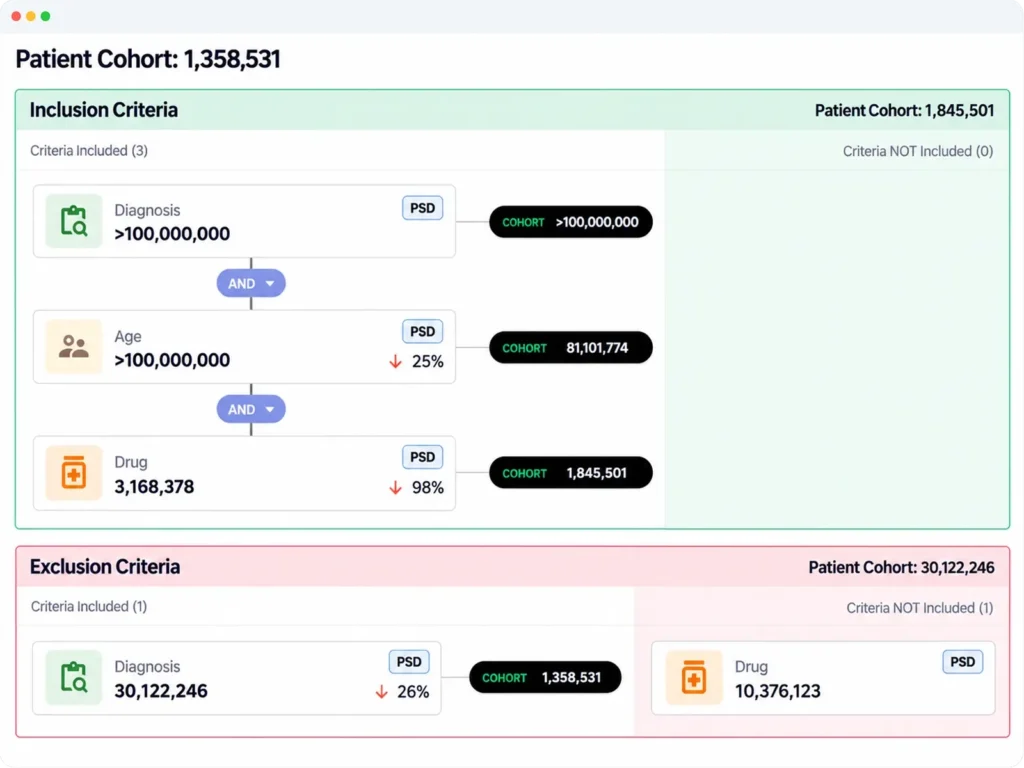This screenshot has width=1024, height=768.
Task: Click 'Criteria NOT Included (0)' label
Action: (918, 152)
